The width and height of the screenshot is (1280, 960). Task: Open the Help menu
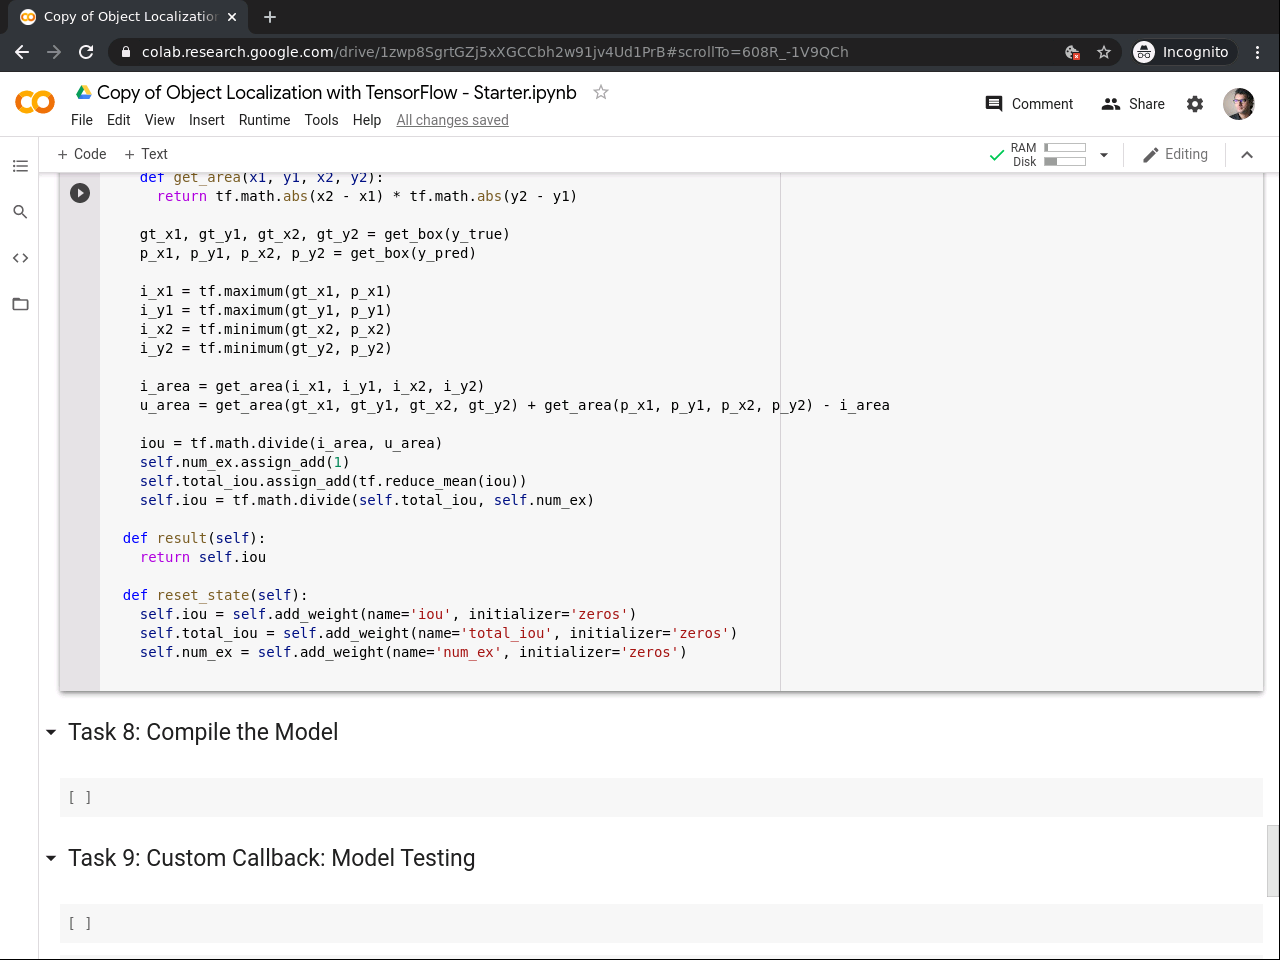point(367,120)
